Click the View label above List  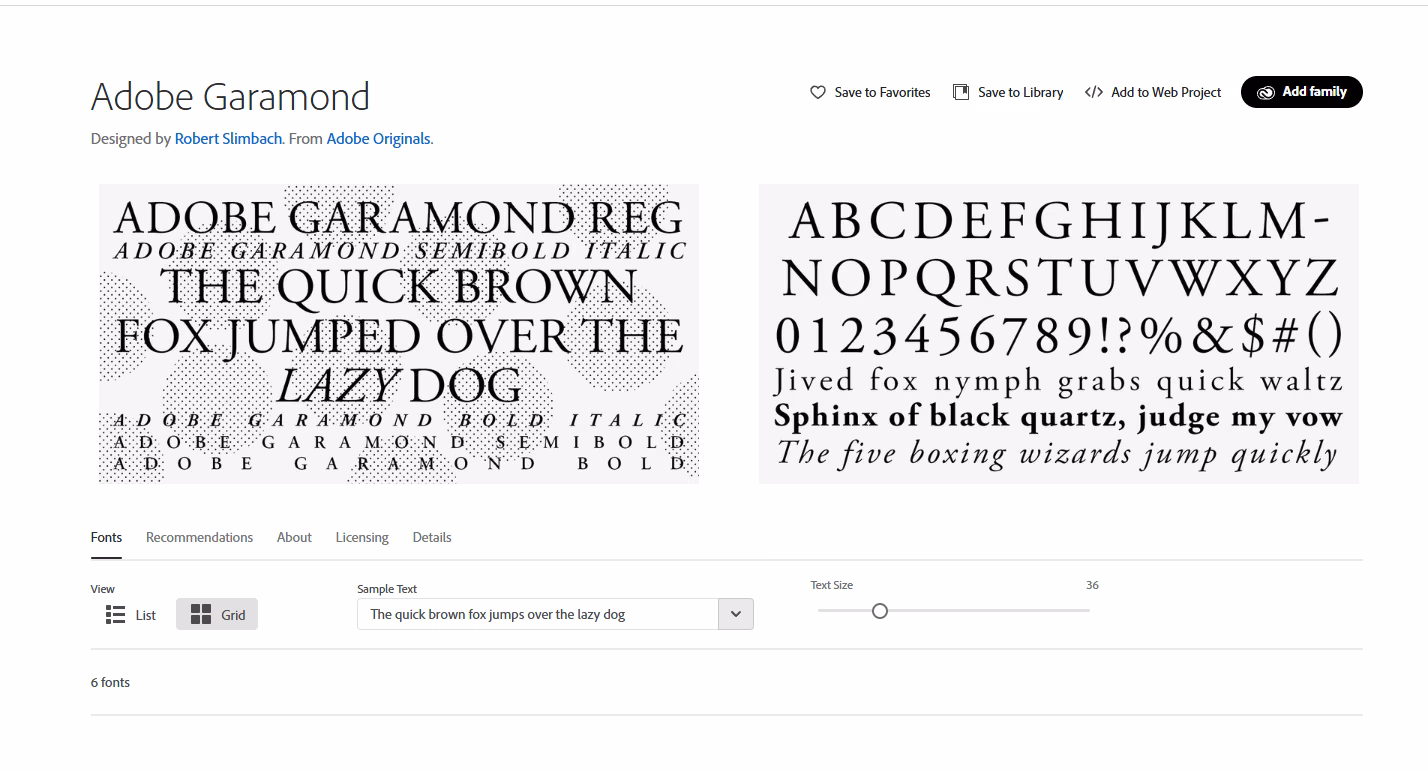point(103,589)
